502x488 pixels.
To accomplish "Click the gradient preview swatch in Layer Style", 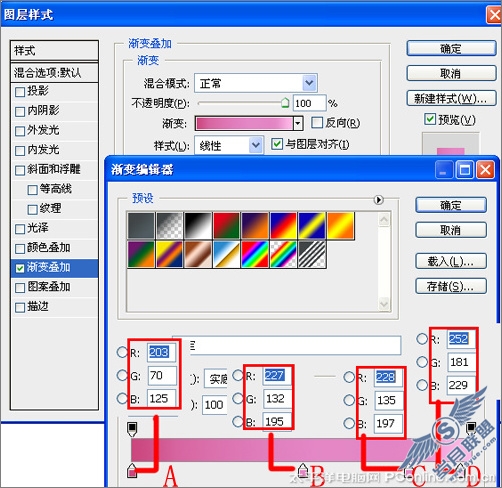I will [x=244, y=123].
